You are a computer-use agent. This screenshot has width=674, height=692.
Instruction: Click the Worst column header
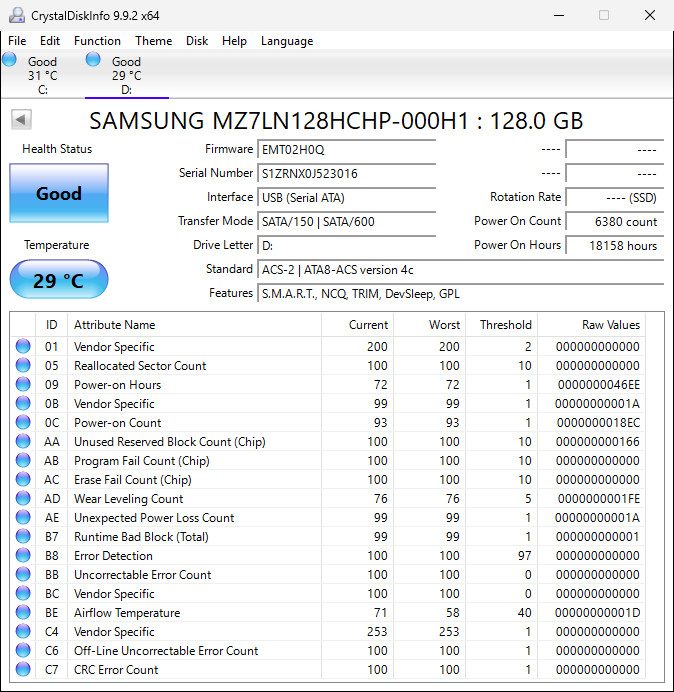pyautogui.click(x=429, y=325)
